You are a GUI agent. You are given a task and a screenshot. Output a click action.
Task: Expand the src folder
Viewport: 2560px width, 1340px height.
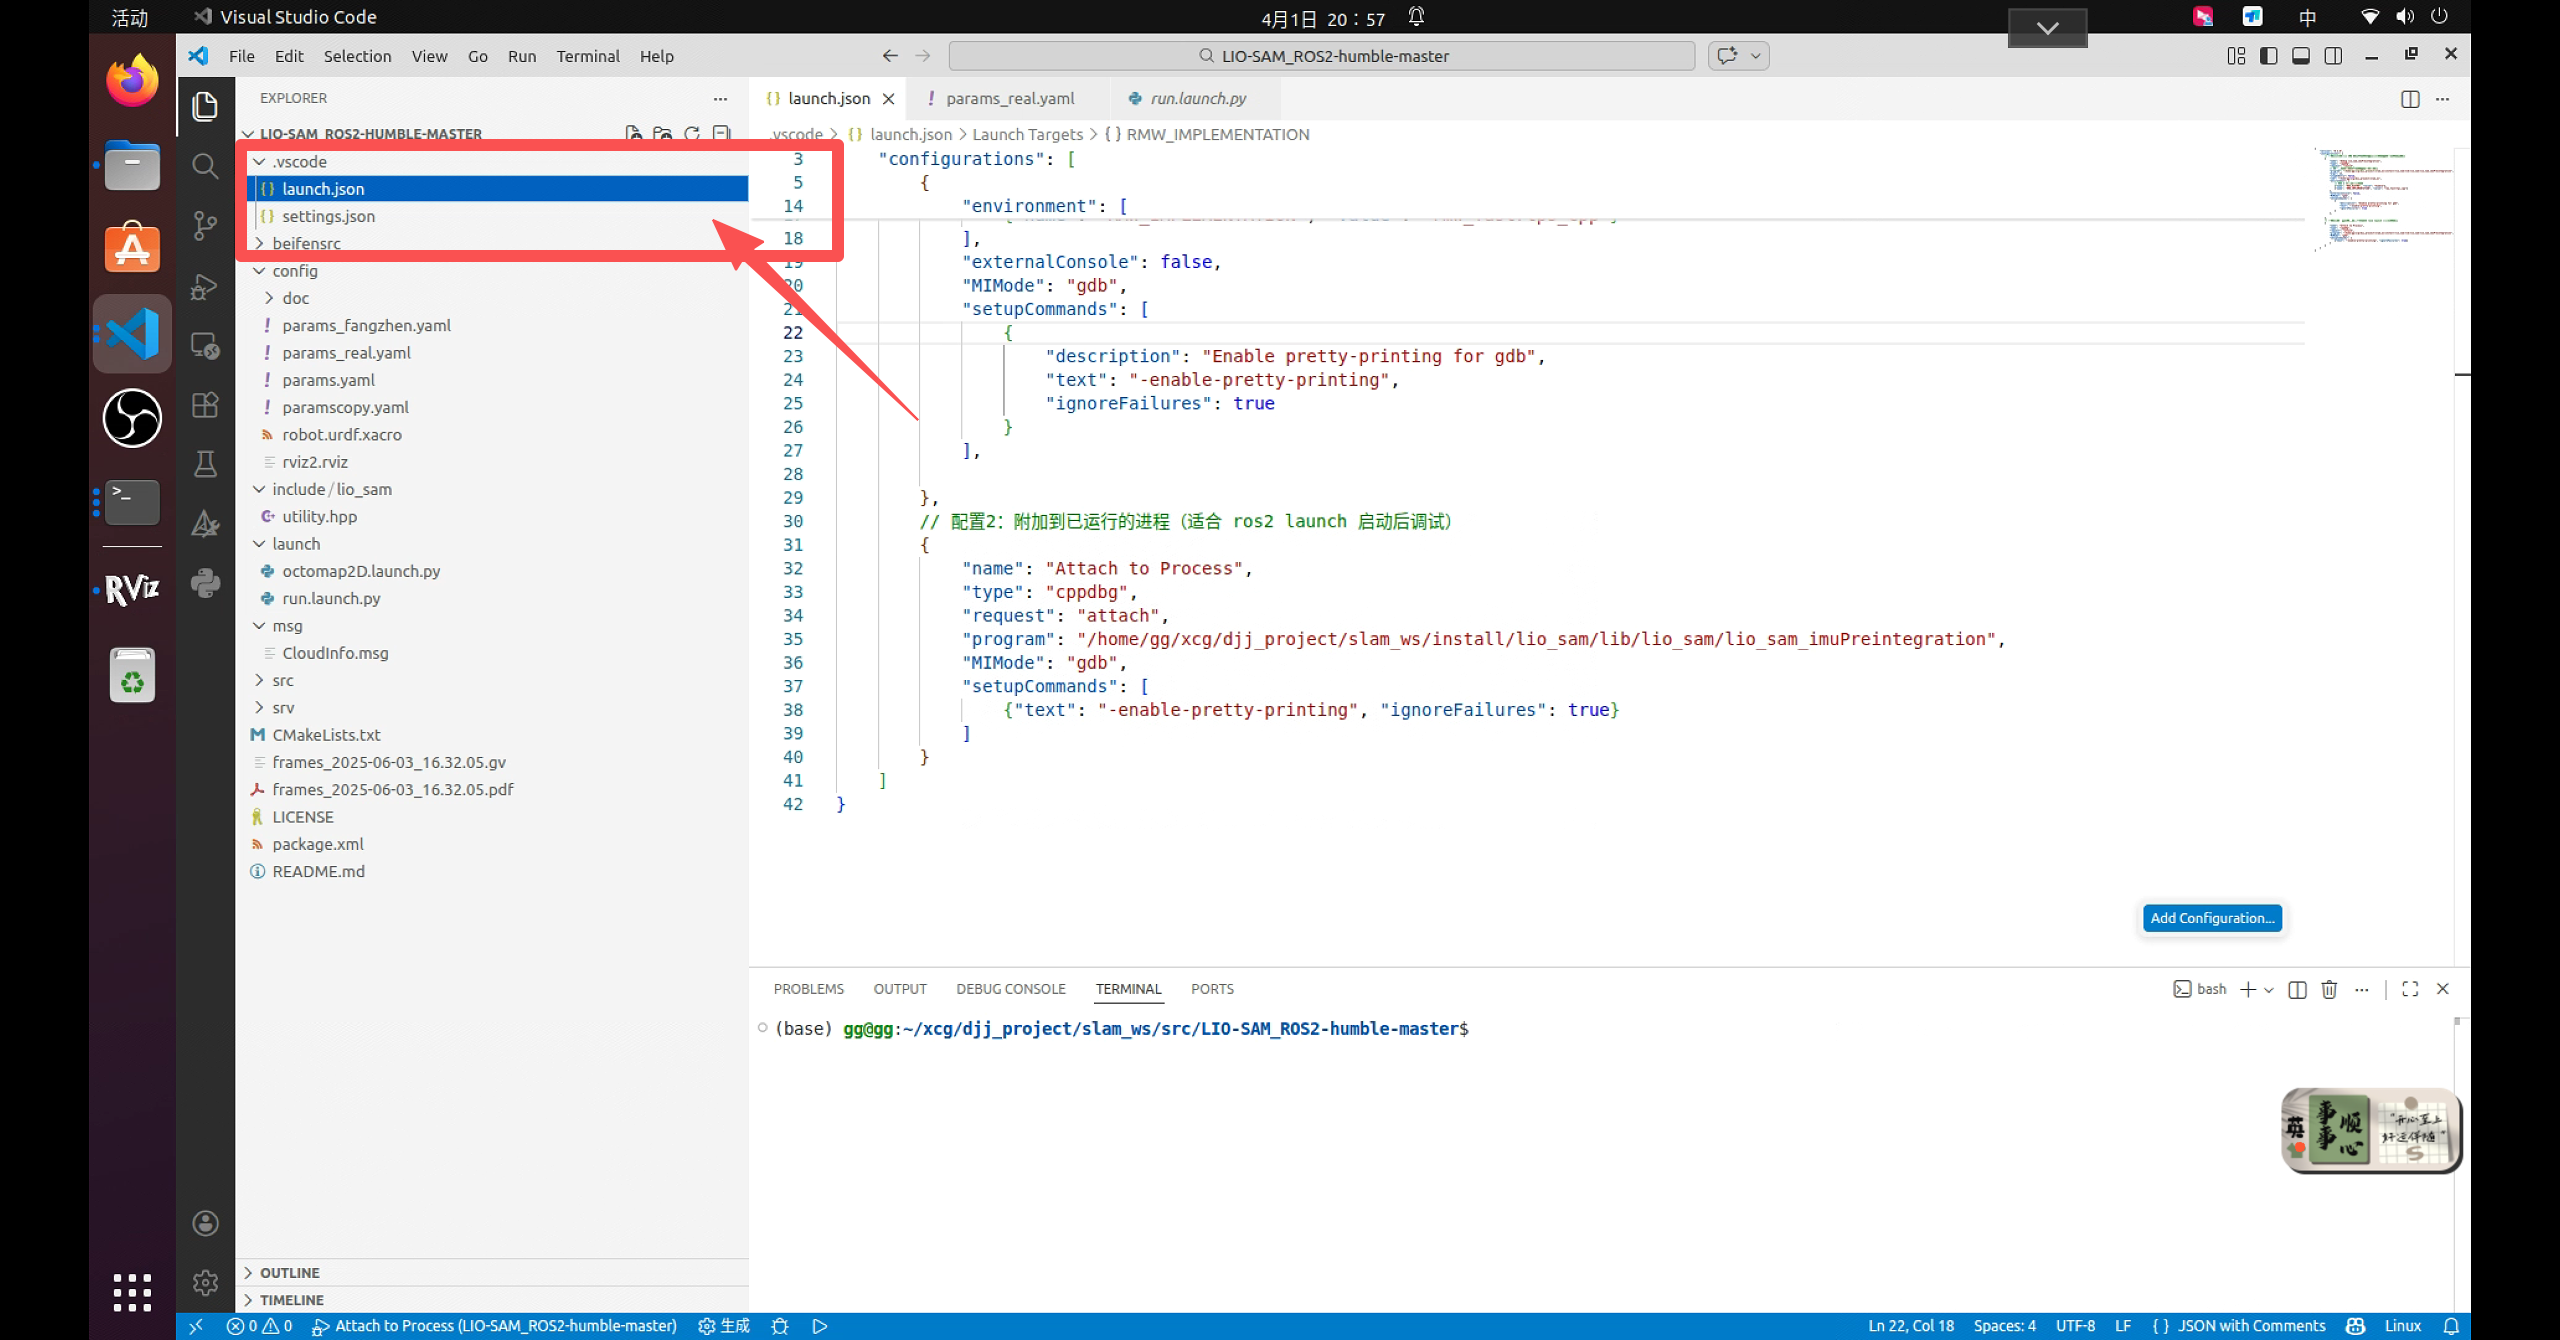tap(283, 680)
